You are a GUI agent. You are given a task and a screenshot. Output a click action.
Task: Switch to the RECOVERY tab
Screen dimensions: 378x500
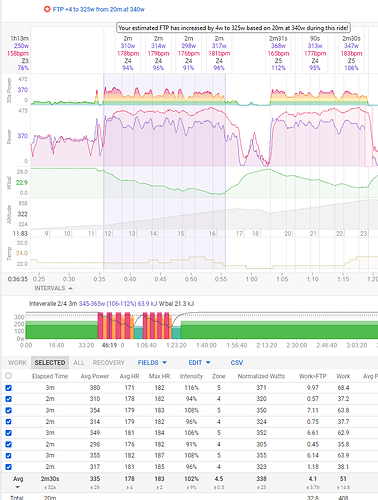(x=108, y=363)
